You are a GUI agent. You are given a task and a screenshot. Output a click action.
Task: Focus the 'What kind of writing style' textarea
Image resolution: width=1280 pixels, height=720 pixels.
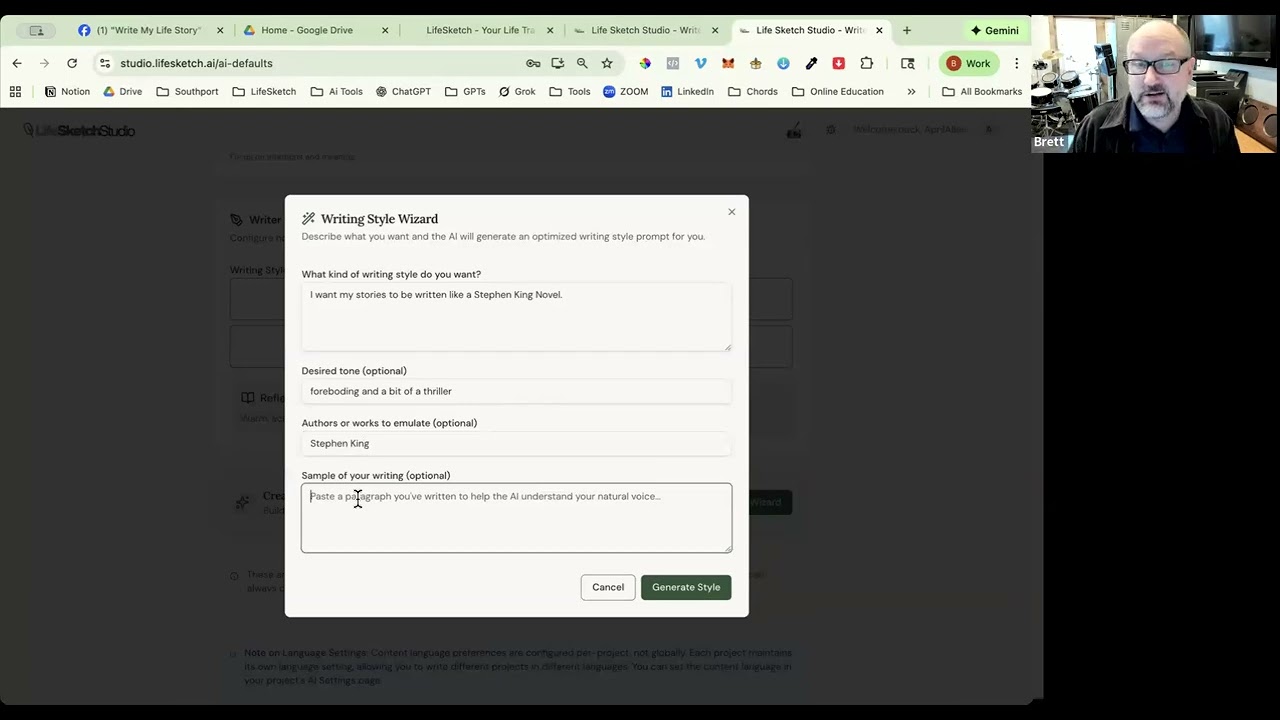[x=516, y=317]
